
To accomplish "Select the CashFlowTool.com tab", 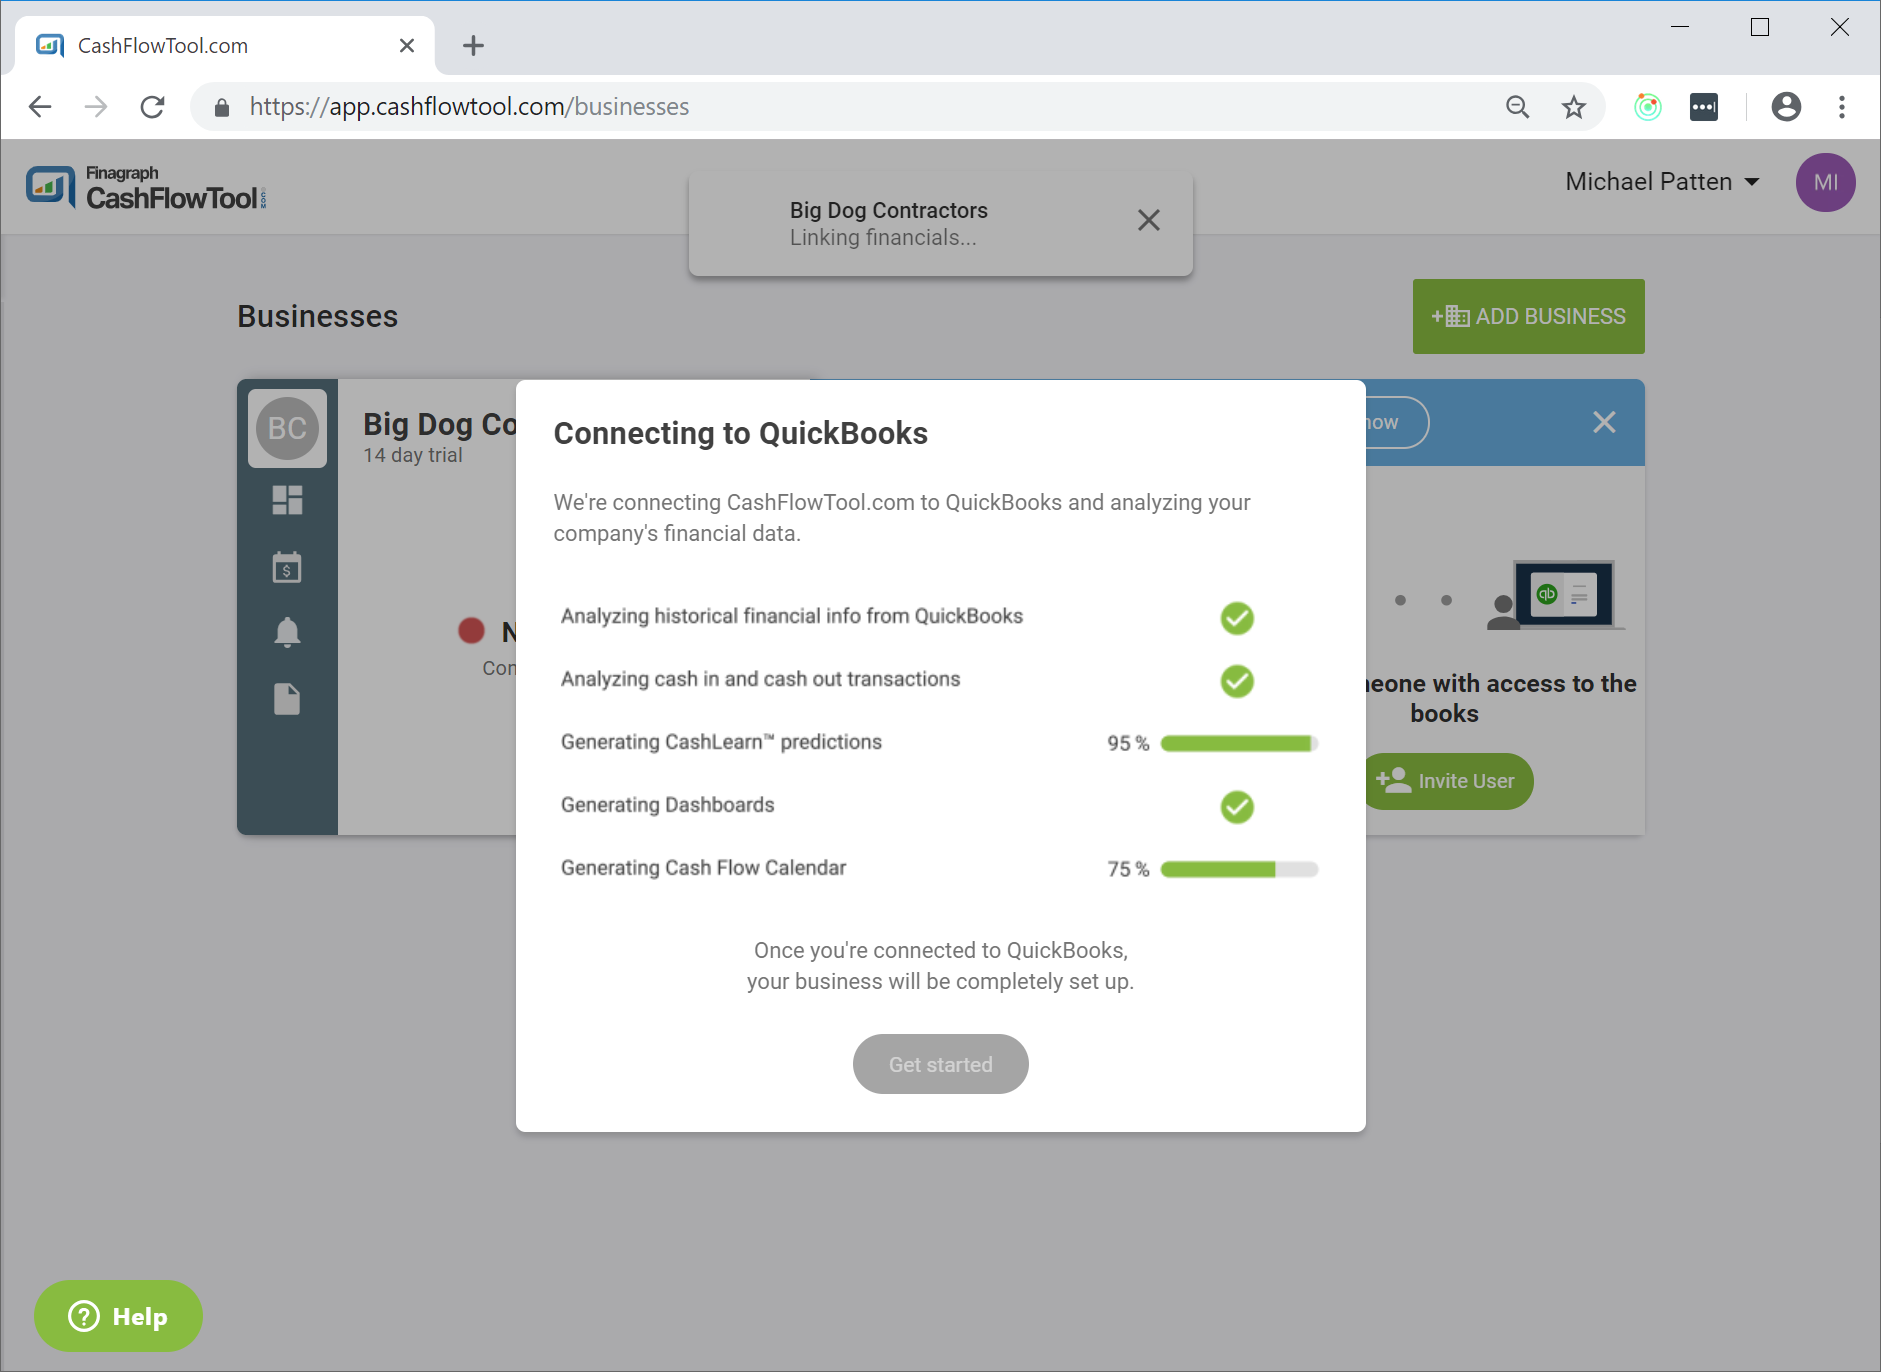I will 226,46.
